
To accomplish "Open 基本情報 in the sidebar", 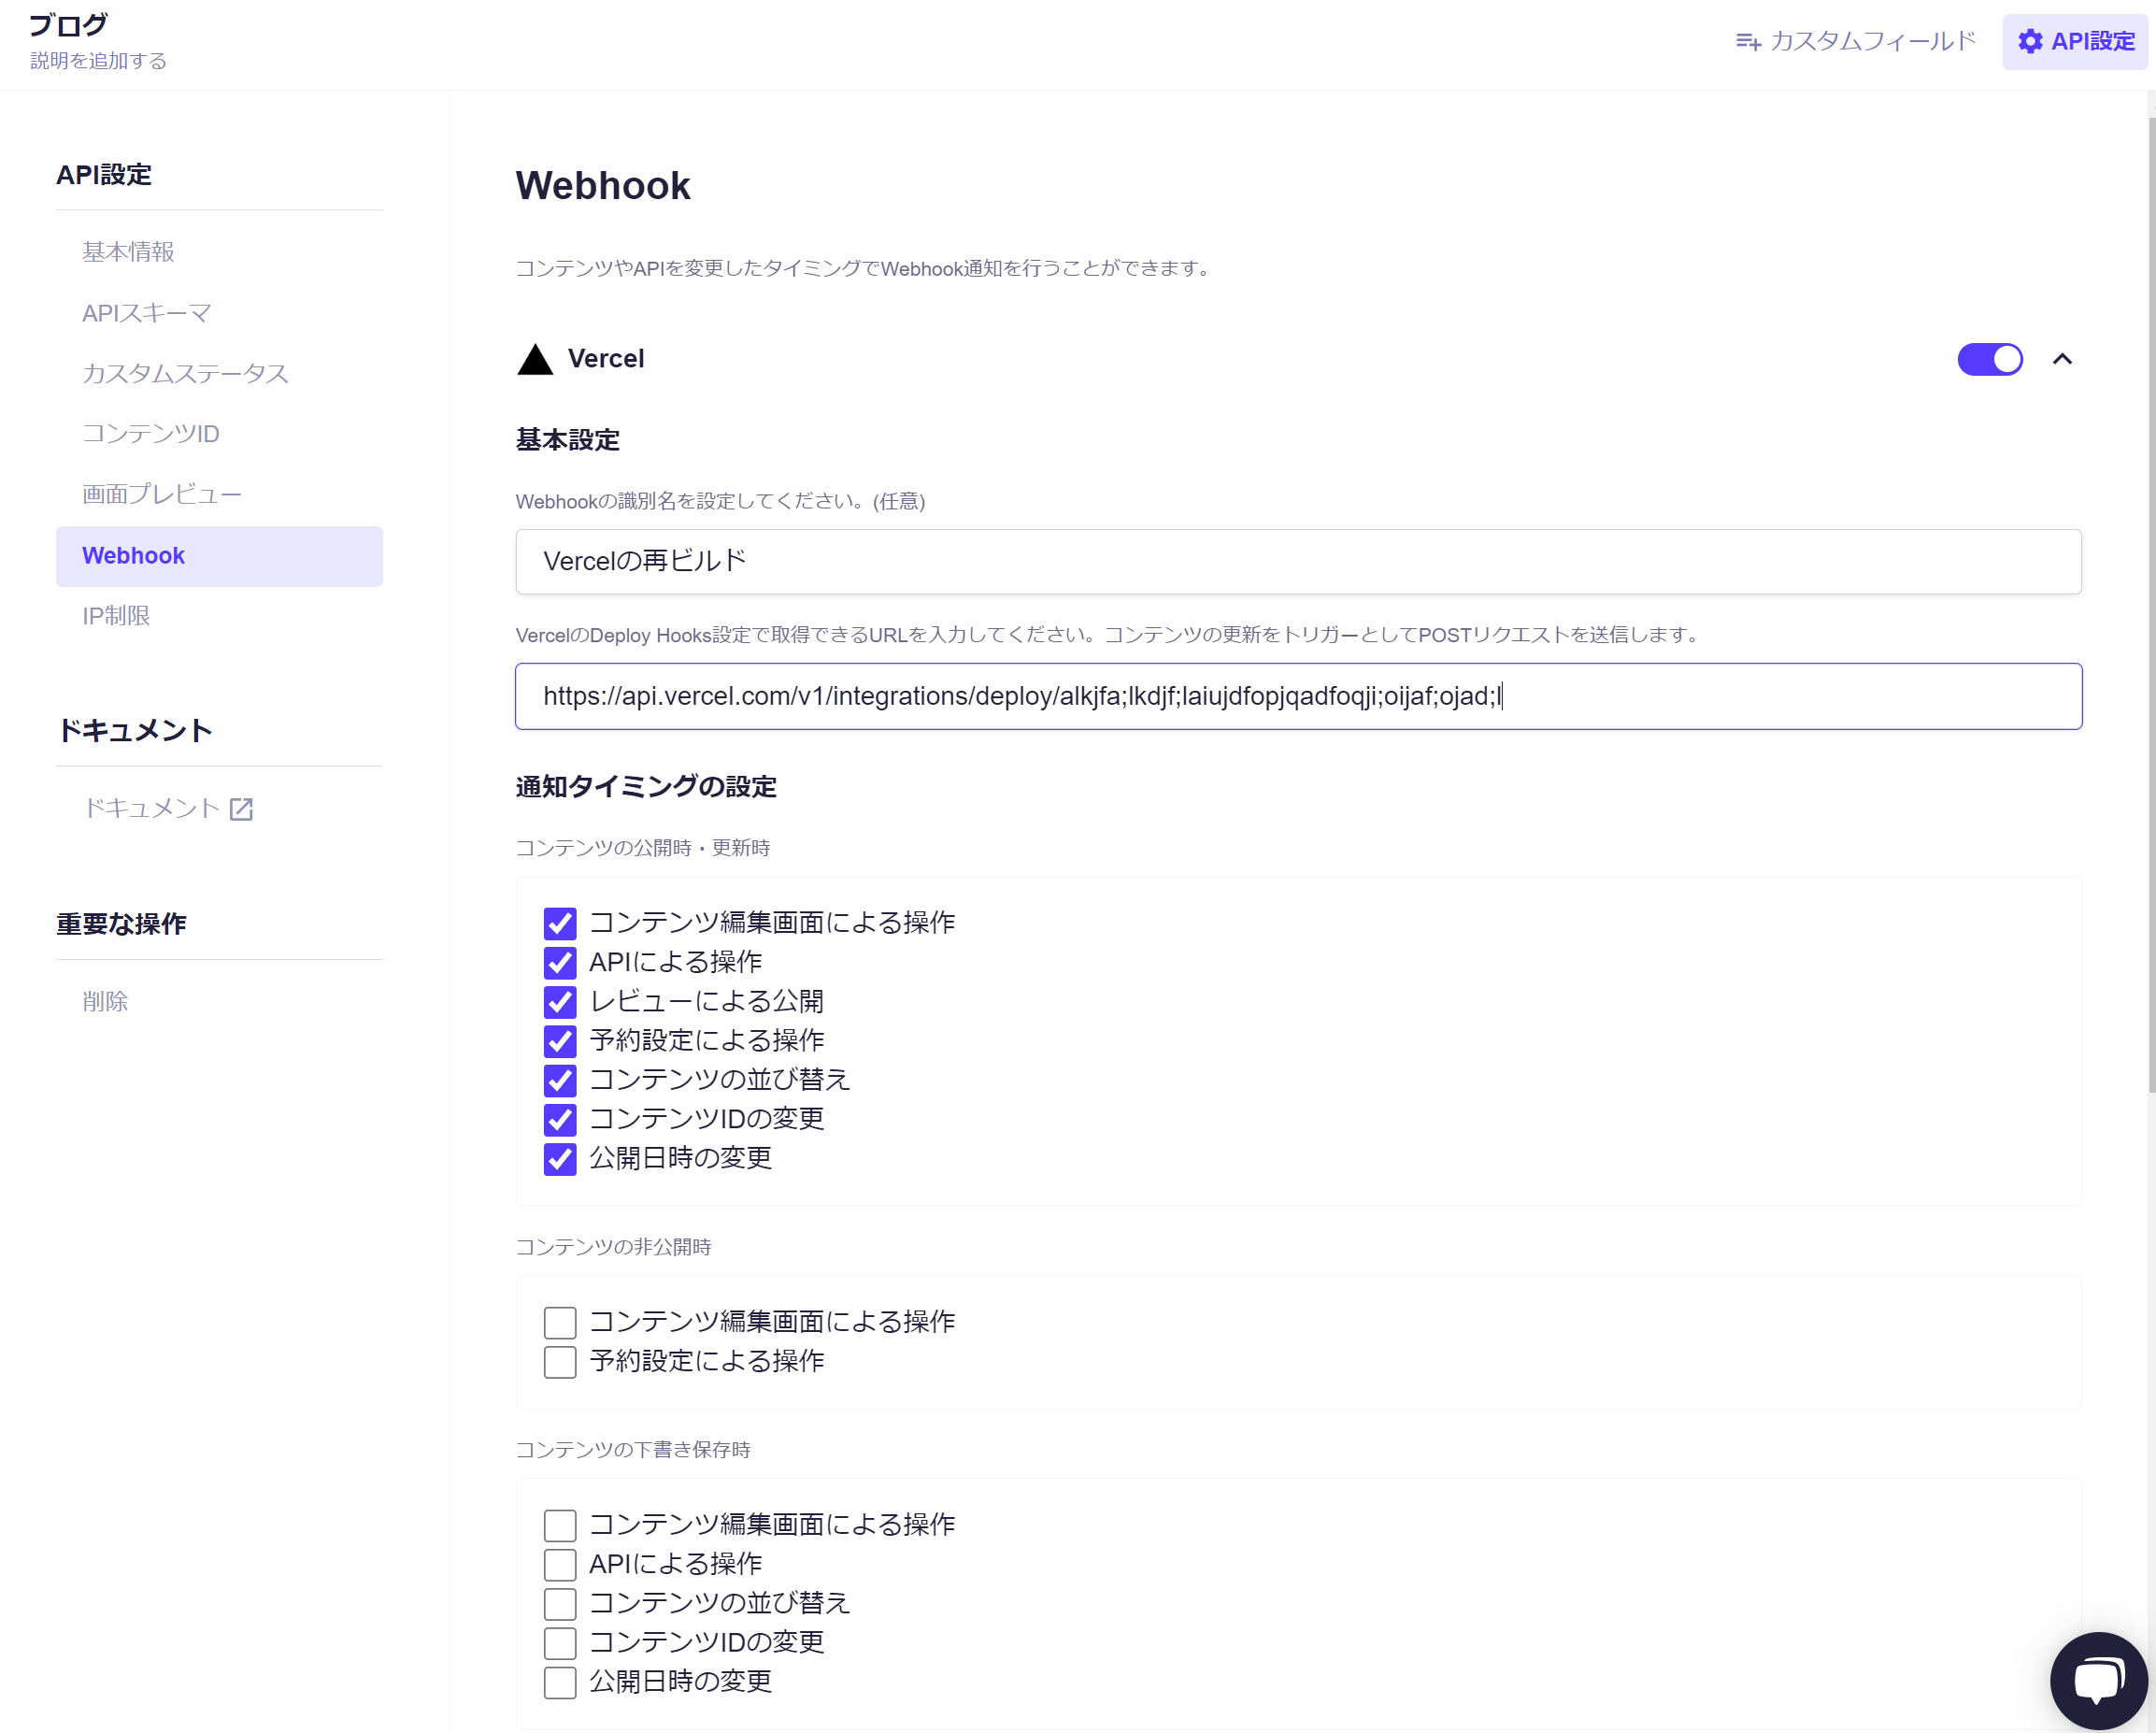I will coord(219,252).
